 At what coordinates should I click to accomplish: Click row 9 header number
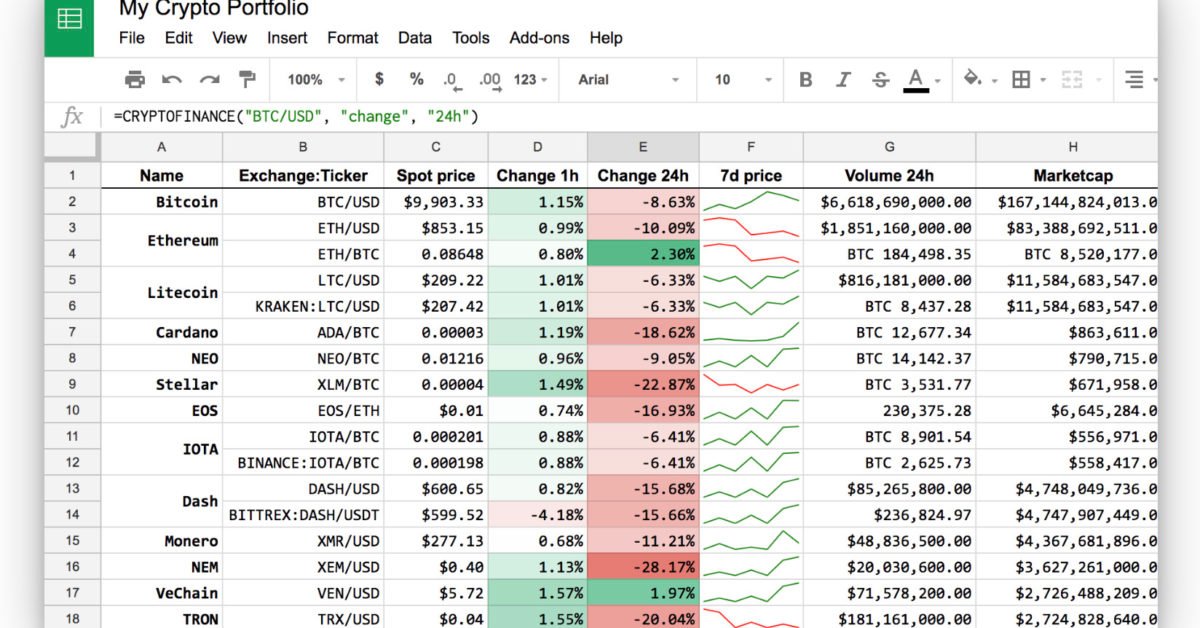tap(72, 384)
